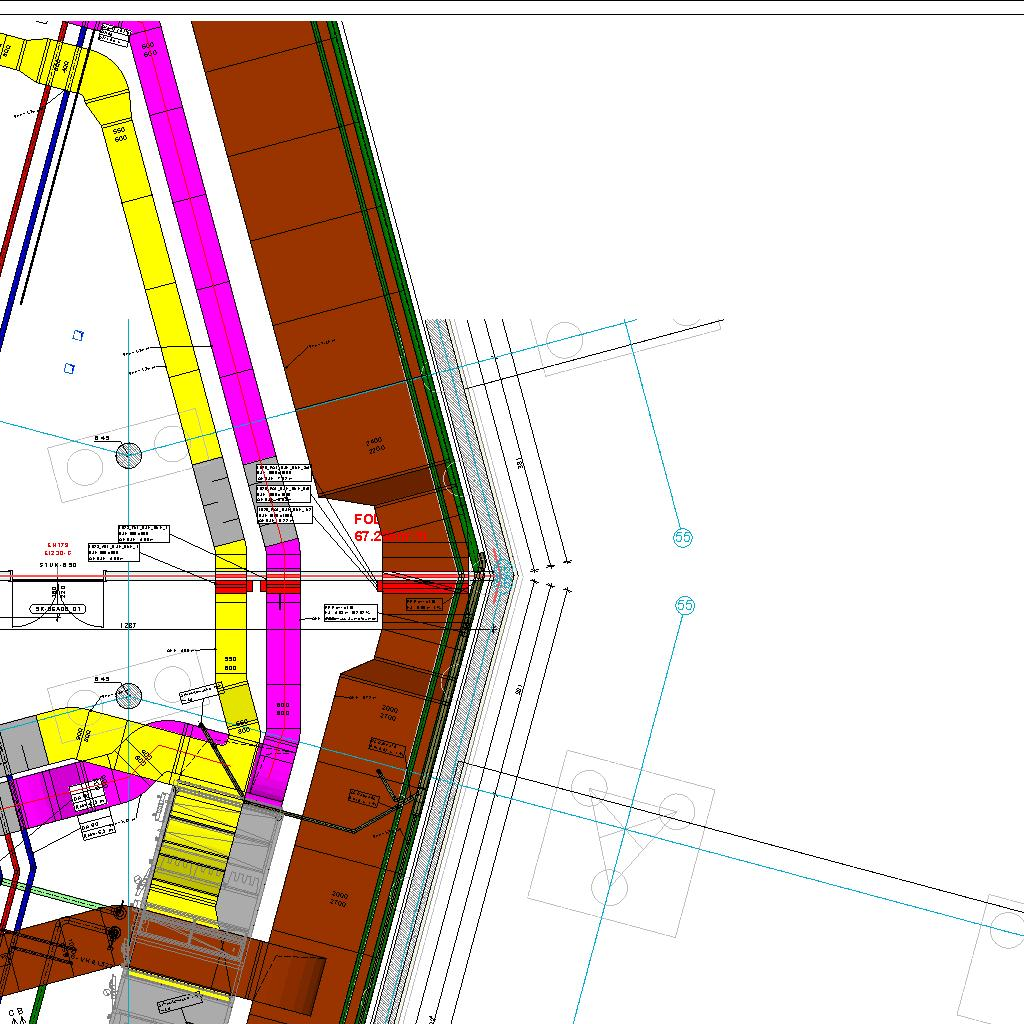1024x1024 pixels.
Task: Select the lower grid bubble labeled 55
Action: pos(685,605)
